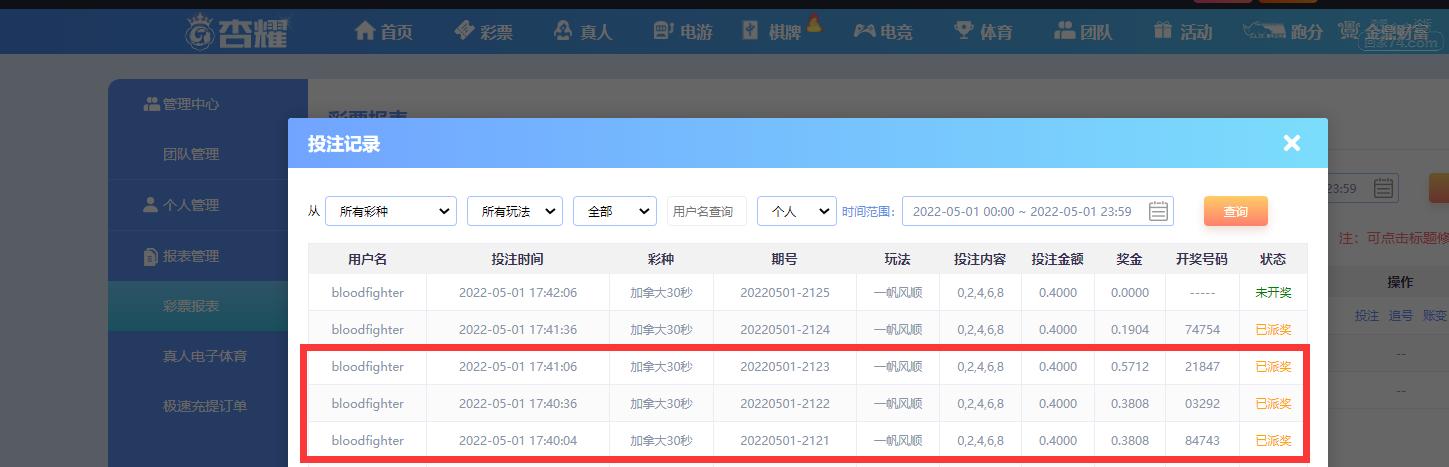
Task: Click the 投注记录 dialog title
Action: (x=344, y=144)
